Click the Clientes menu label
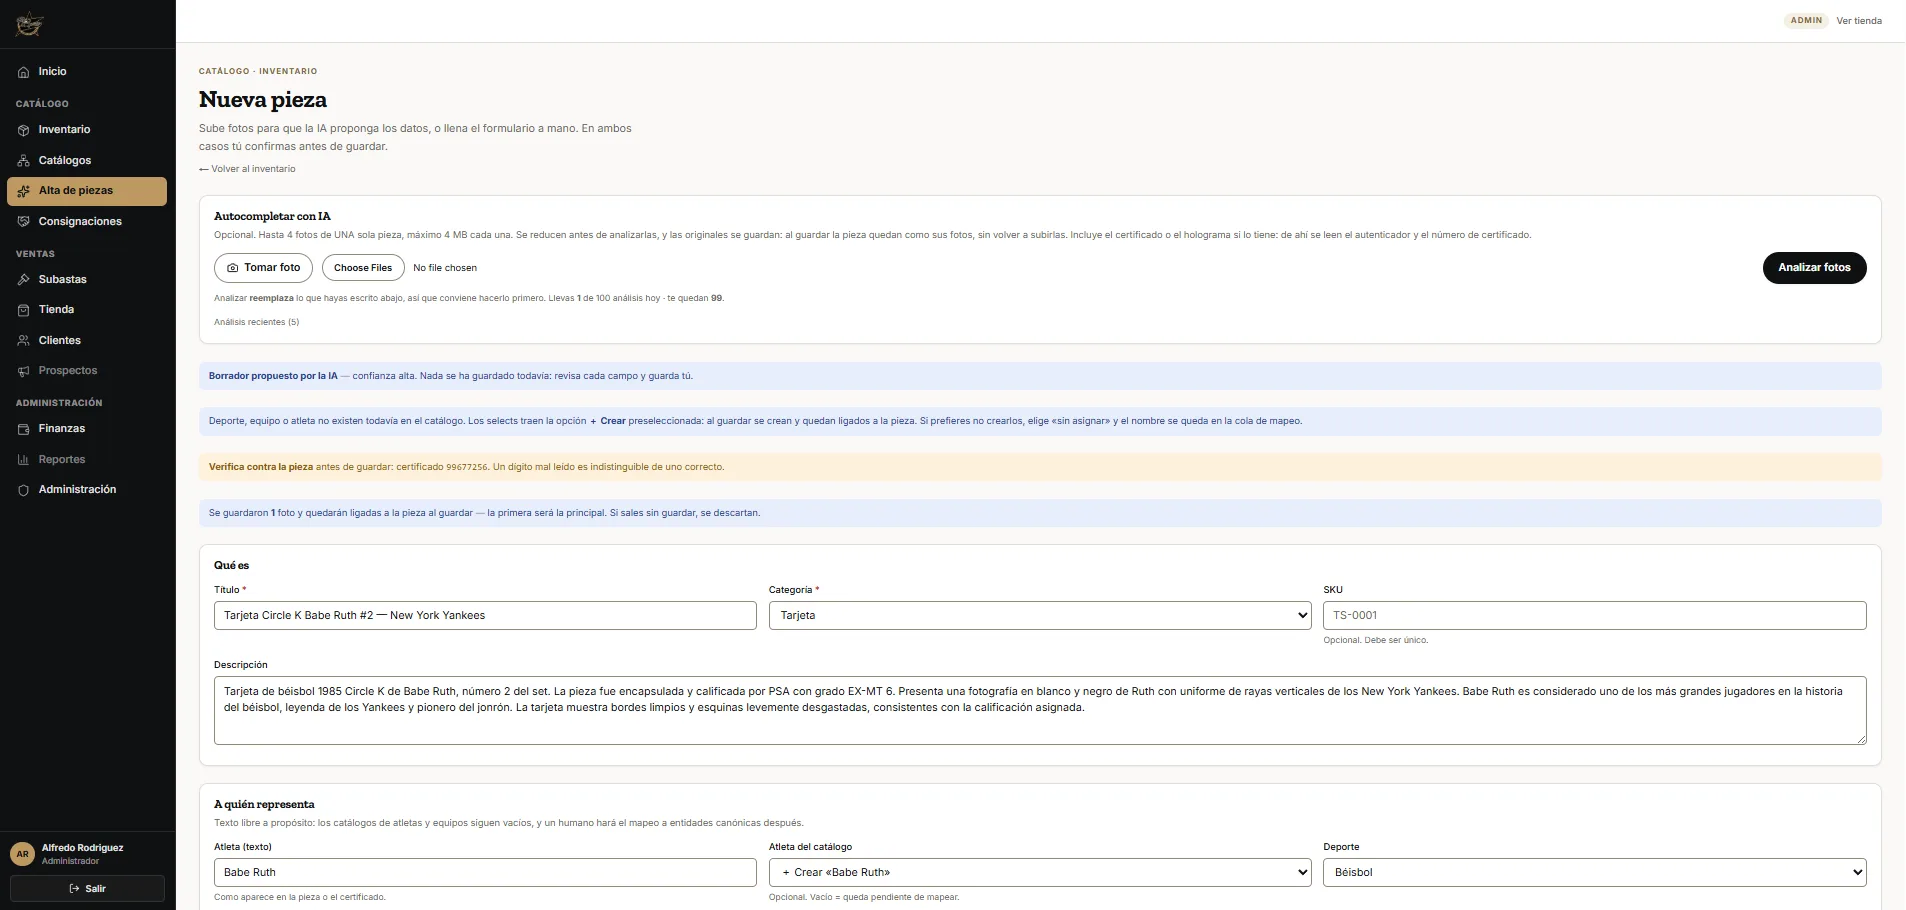Image resolution: width=1906 pixels, height=910 pixels. tap(60, 341)
